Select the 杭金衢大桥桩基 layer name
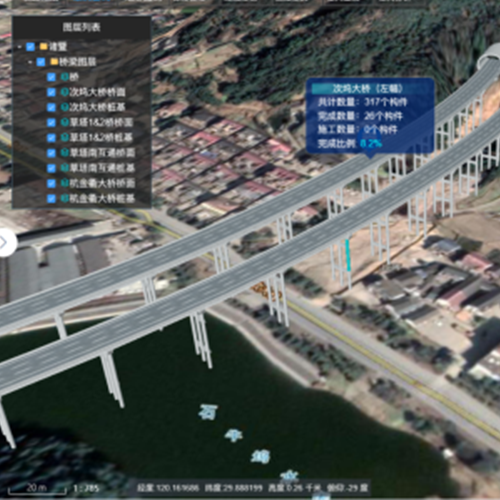This screenshot has width=500, height=500. 102,199
